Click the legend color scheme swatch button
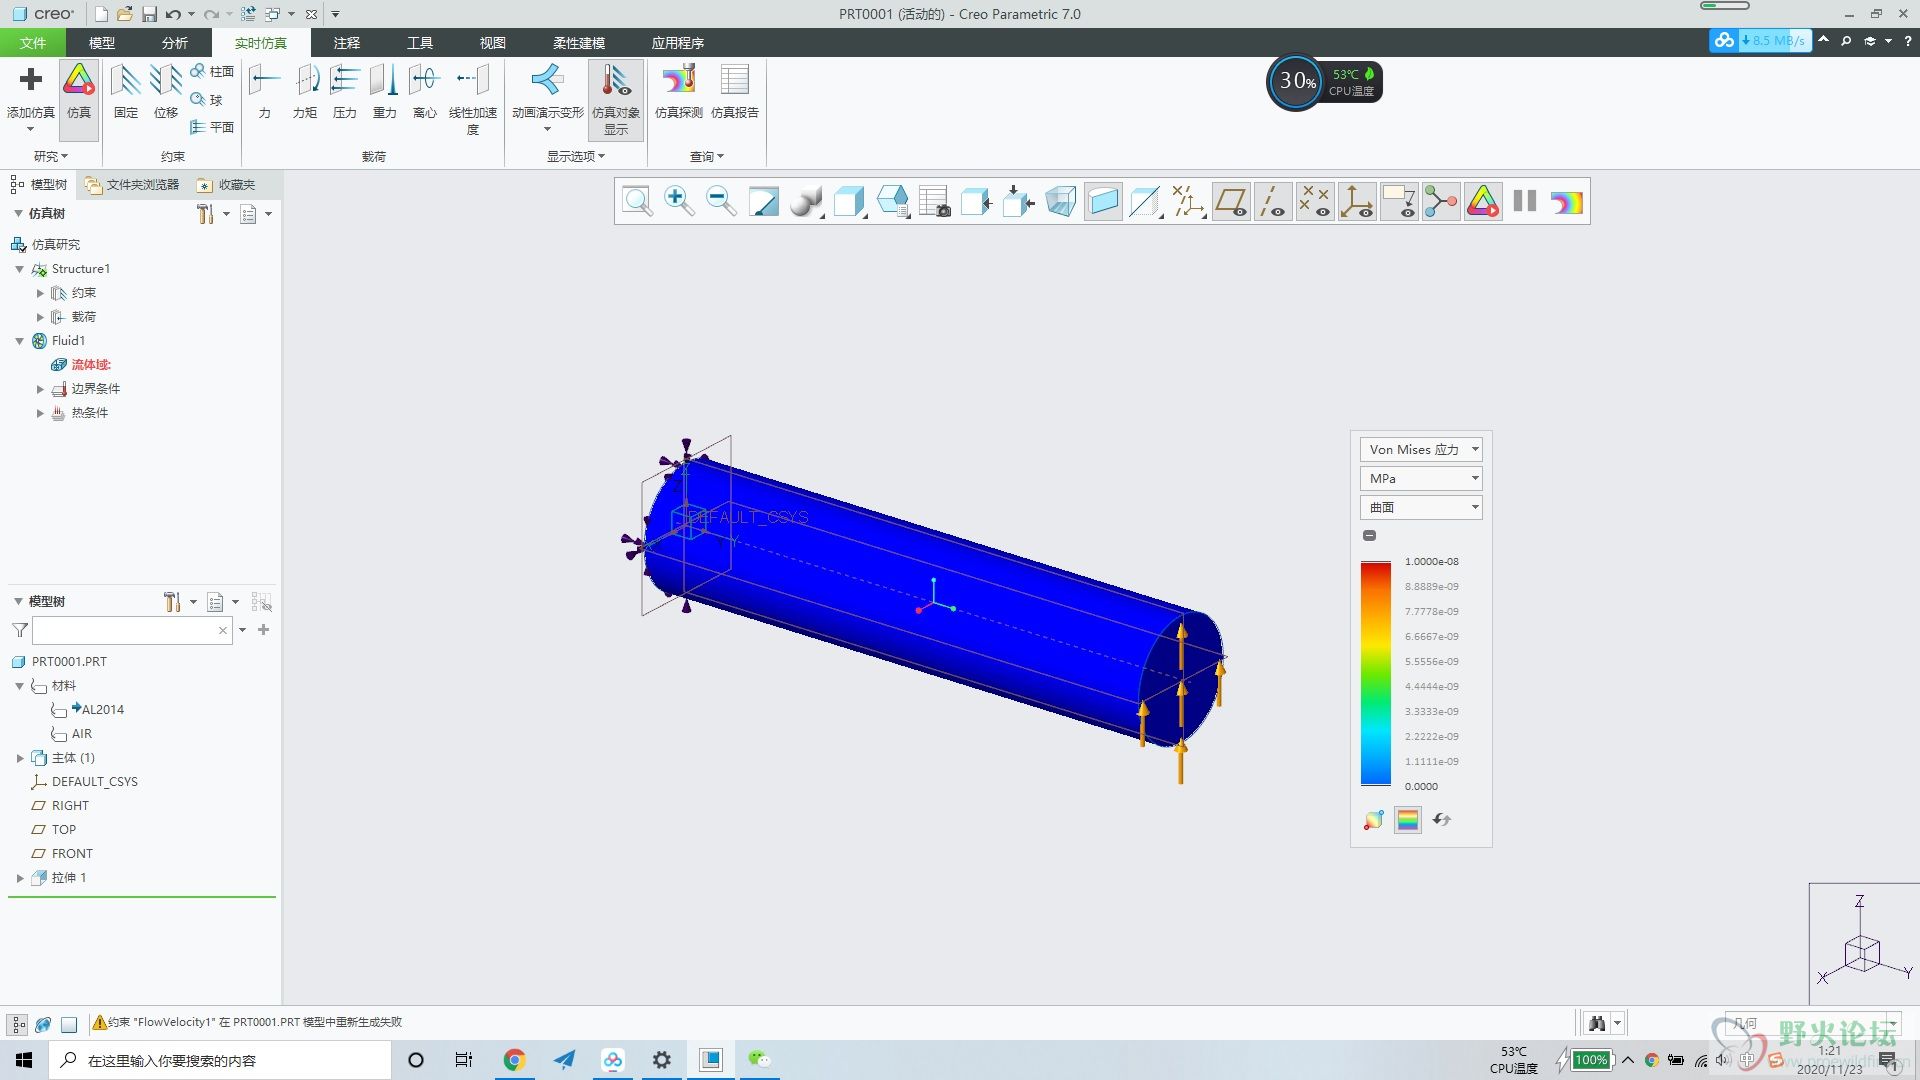The height and width of the screenshot is (1080, 1920). click(1408, 820)
